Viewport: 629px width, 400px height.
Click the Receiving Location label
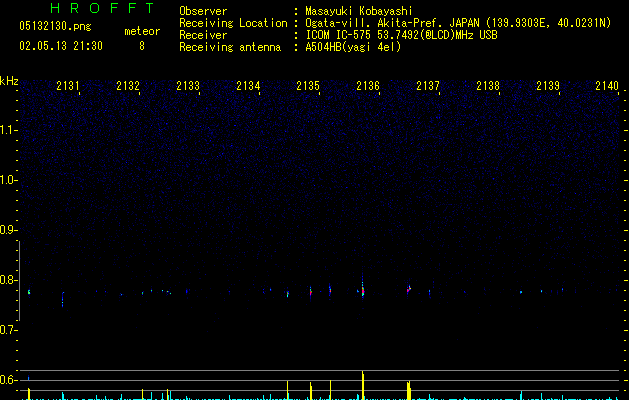(x=233, y=23)
